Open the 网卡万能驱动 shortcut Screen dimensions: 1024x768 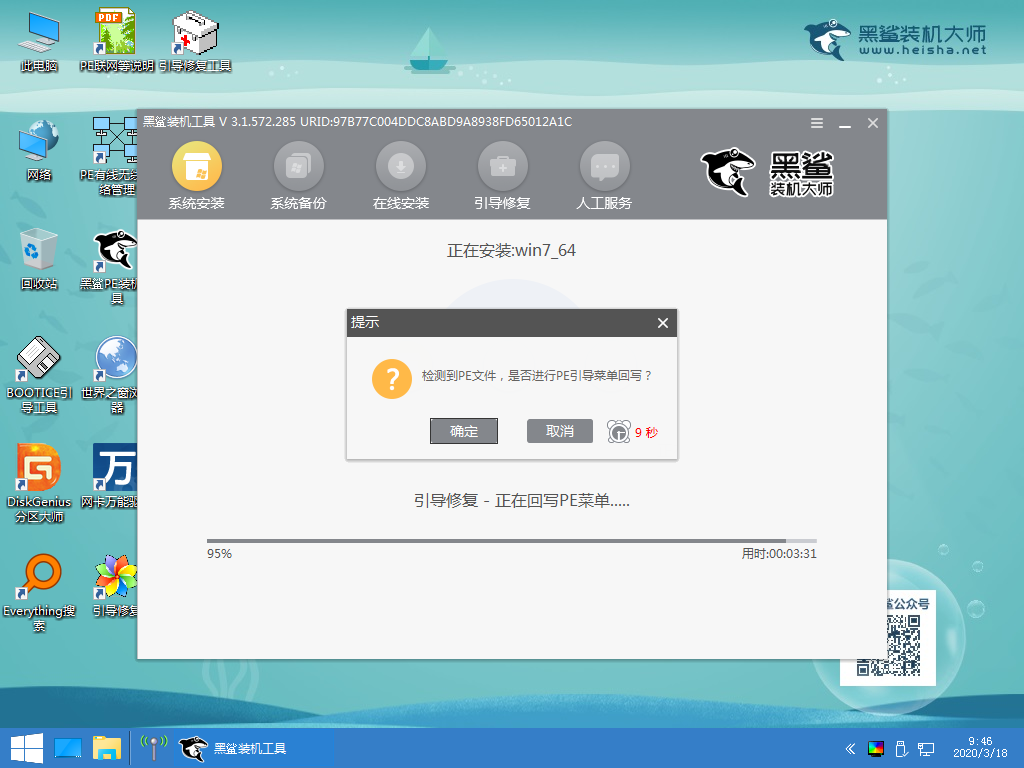(108, 477)
